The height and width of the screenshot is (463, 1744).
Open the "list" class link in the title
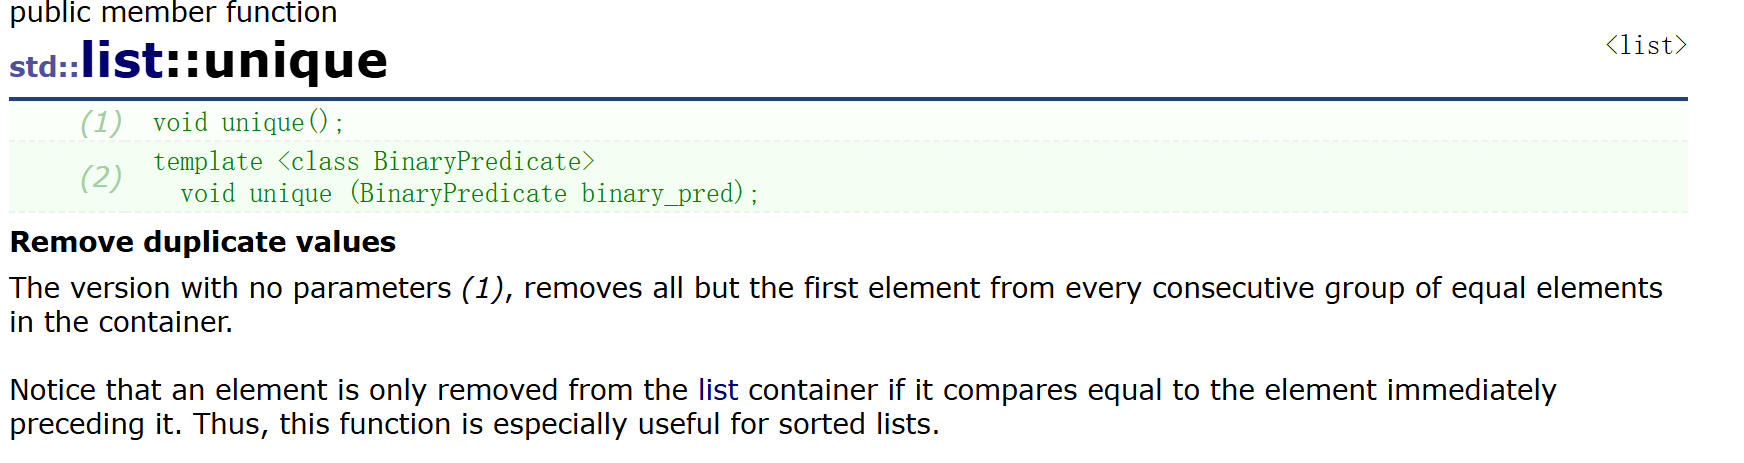pos(121,60)
